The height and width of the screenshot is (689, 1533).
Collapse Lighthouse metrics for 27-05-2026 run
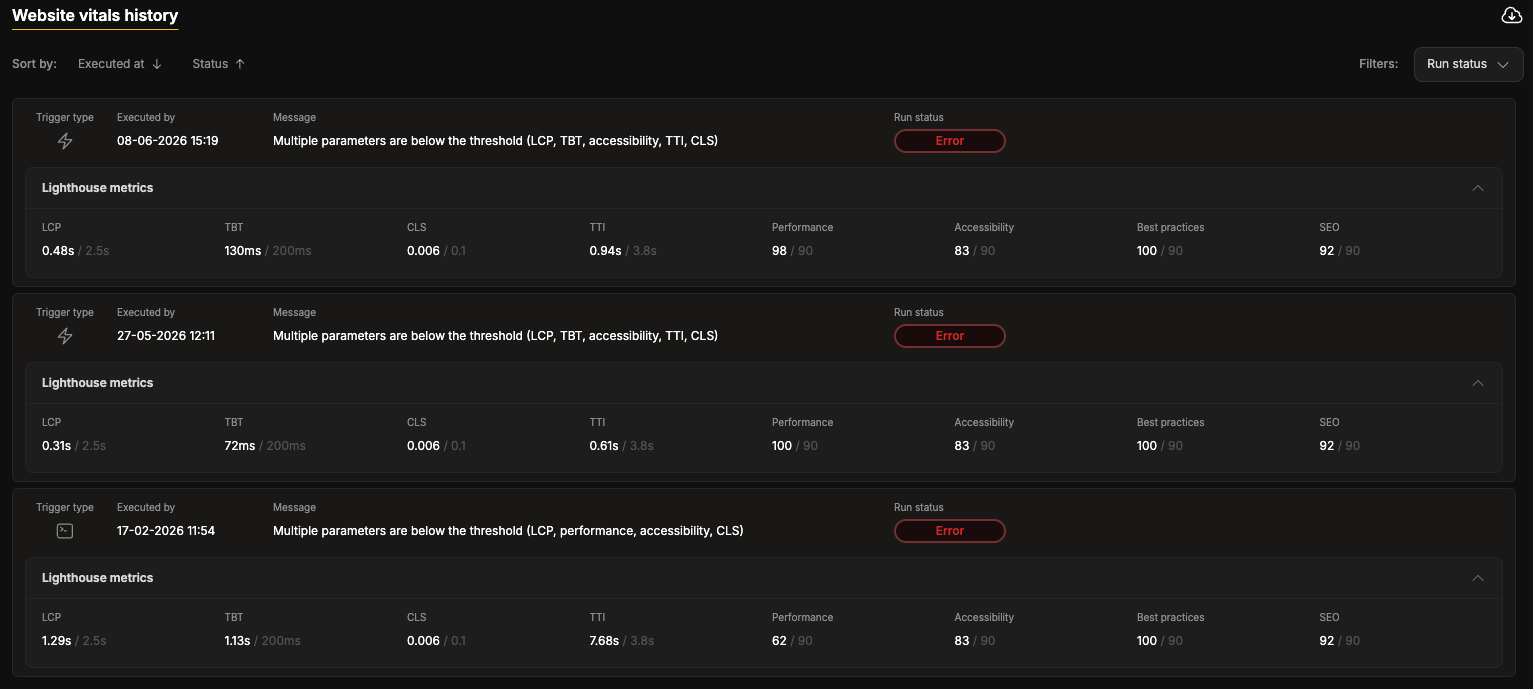click(1478, 383)
